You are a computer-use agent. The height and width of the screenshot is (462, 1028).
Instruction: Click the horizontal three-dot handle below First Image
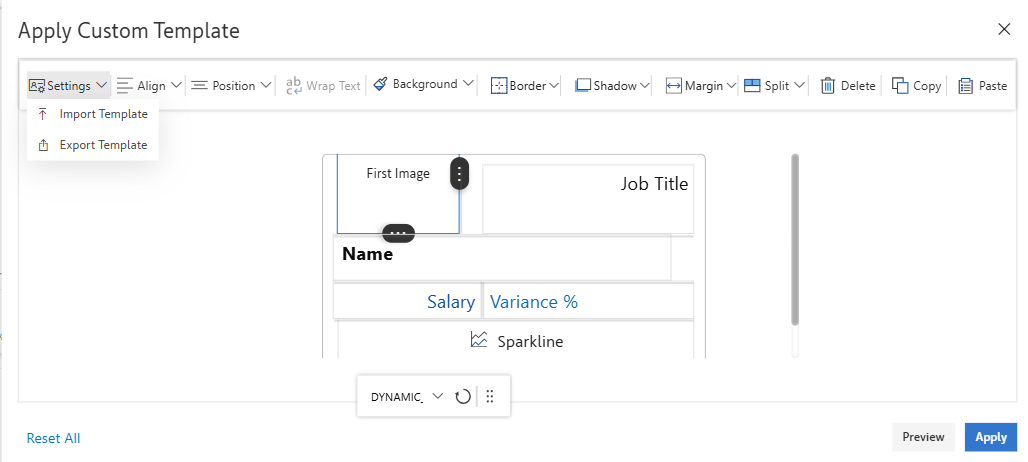click(x=398, y=233)
